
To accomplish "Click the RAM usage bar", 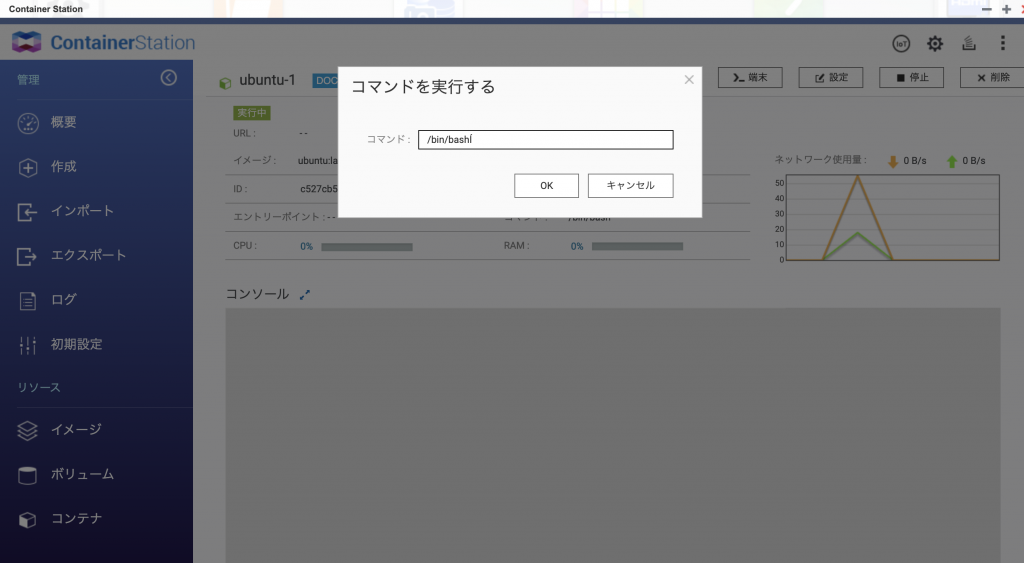I will (x=637, y=247).
